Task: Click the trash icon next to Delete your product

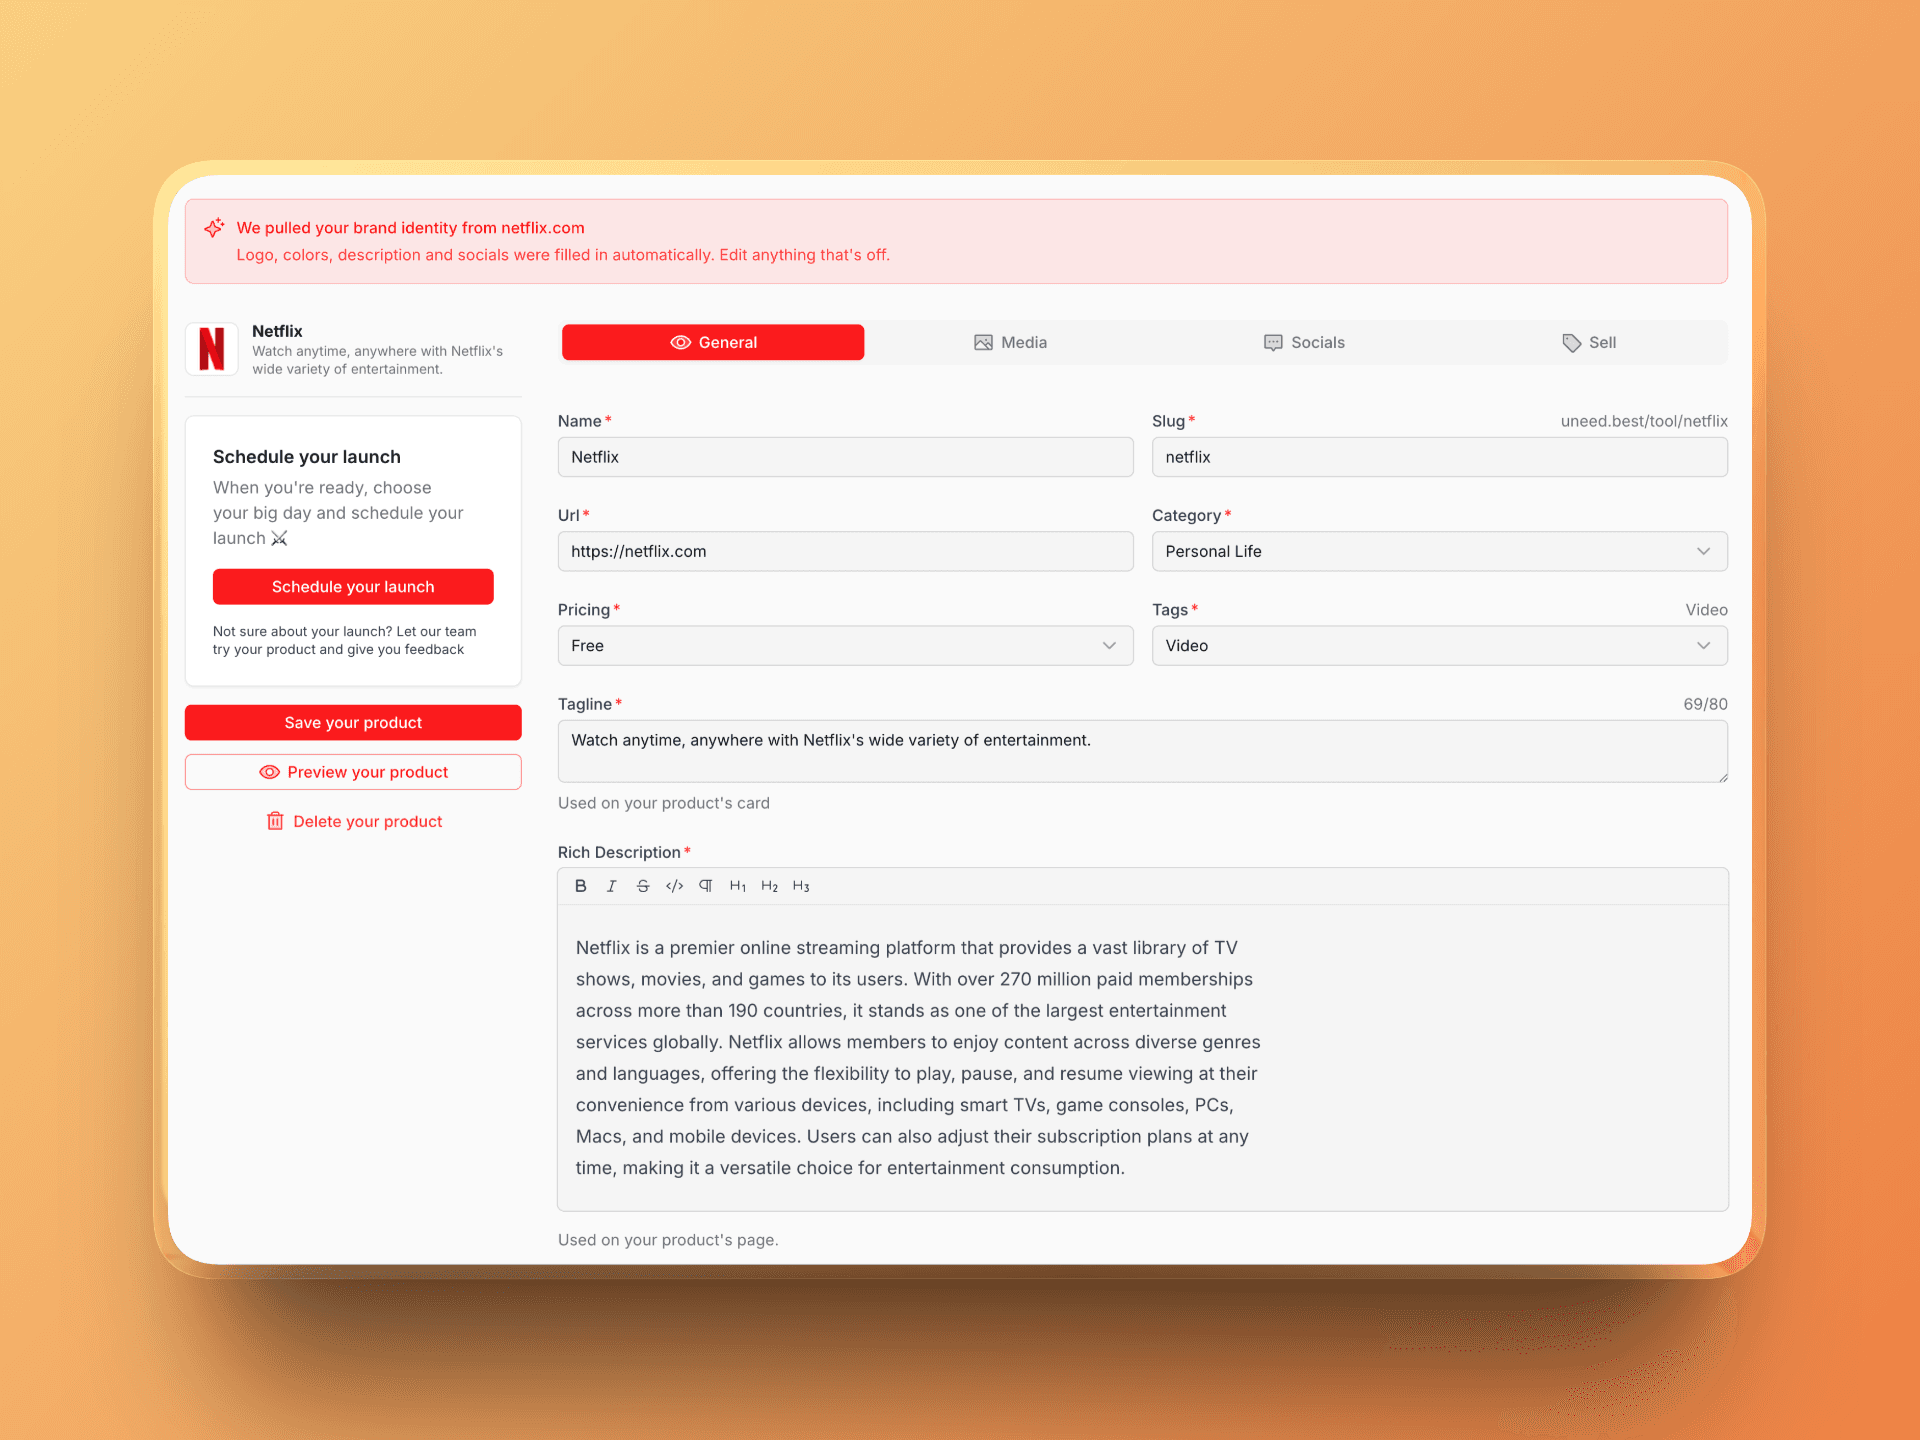Action: pos(276,821)
